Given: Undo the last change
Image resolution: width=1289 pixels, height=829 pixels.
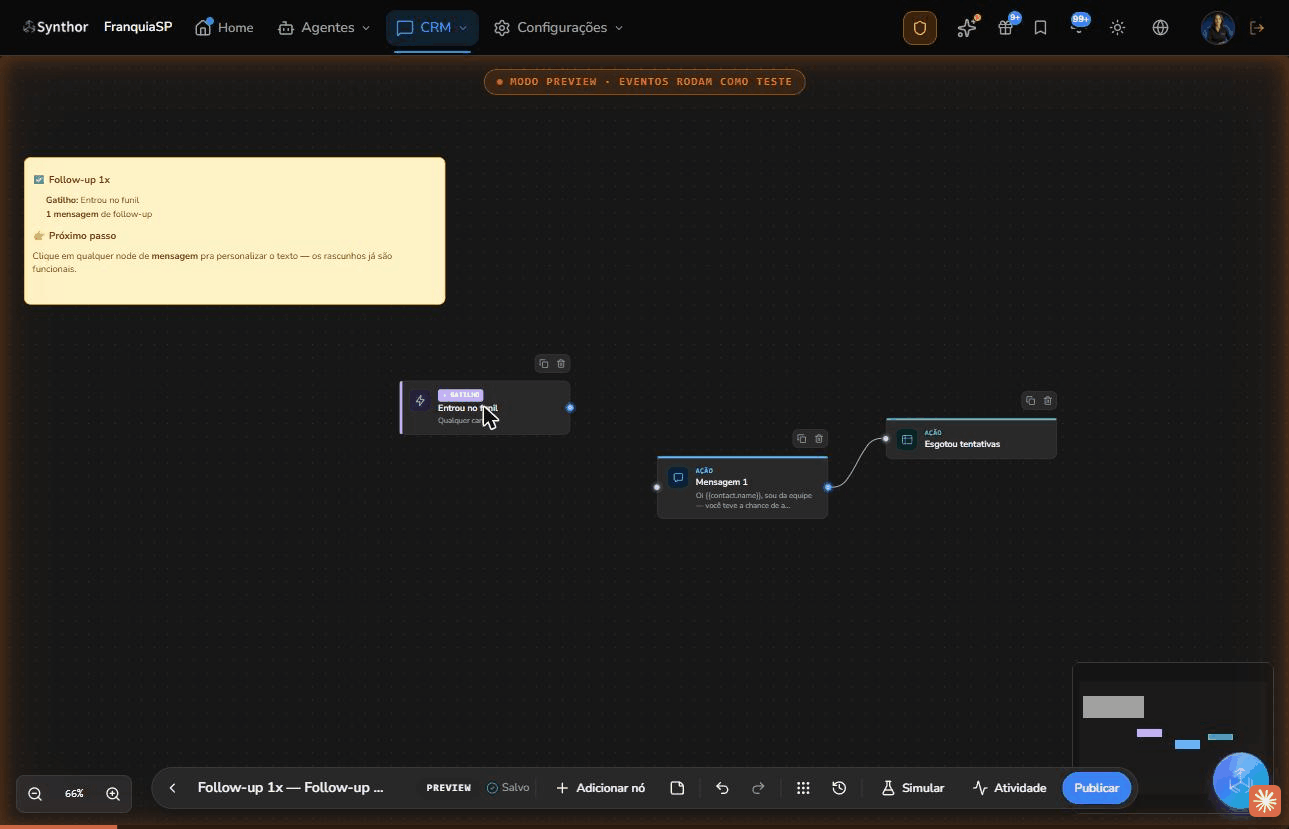Looking at the screenshot, I should [x=722, y=788].
